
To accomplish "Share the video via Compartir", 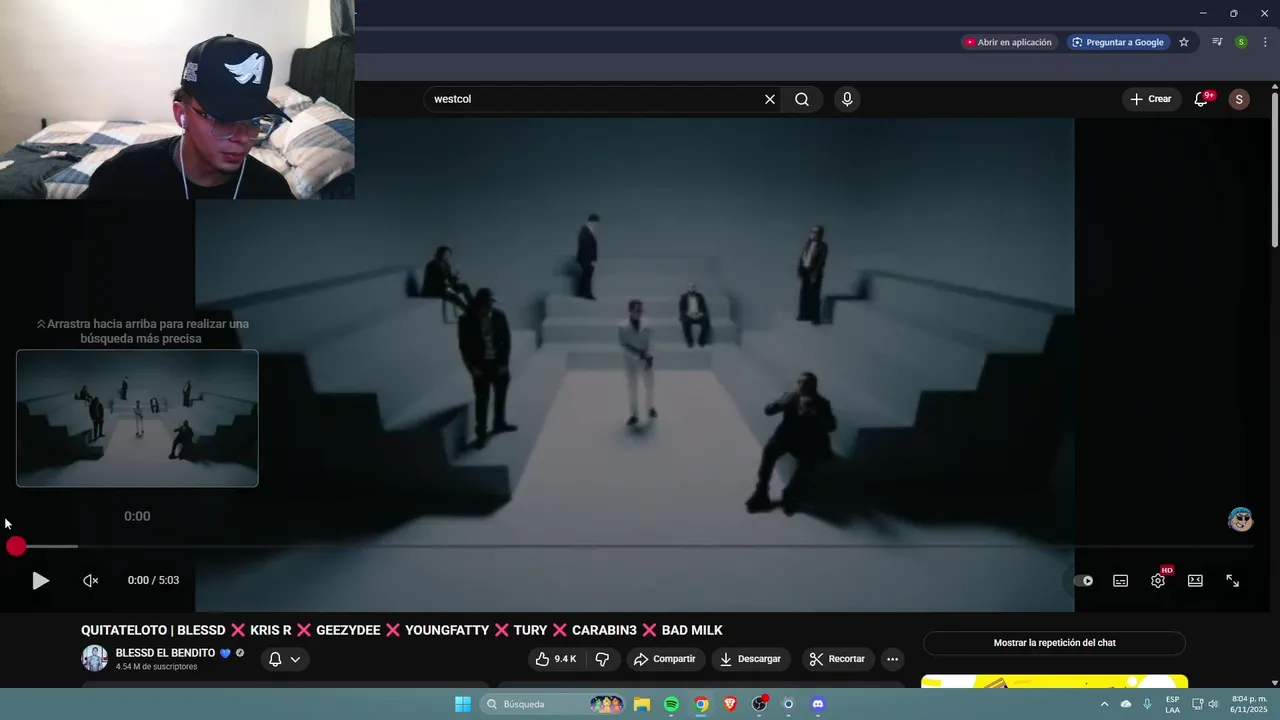I will coord(665,659).
